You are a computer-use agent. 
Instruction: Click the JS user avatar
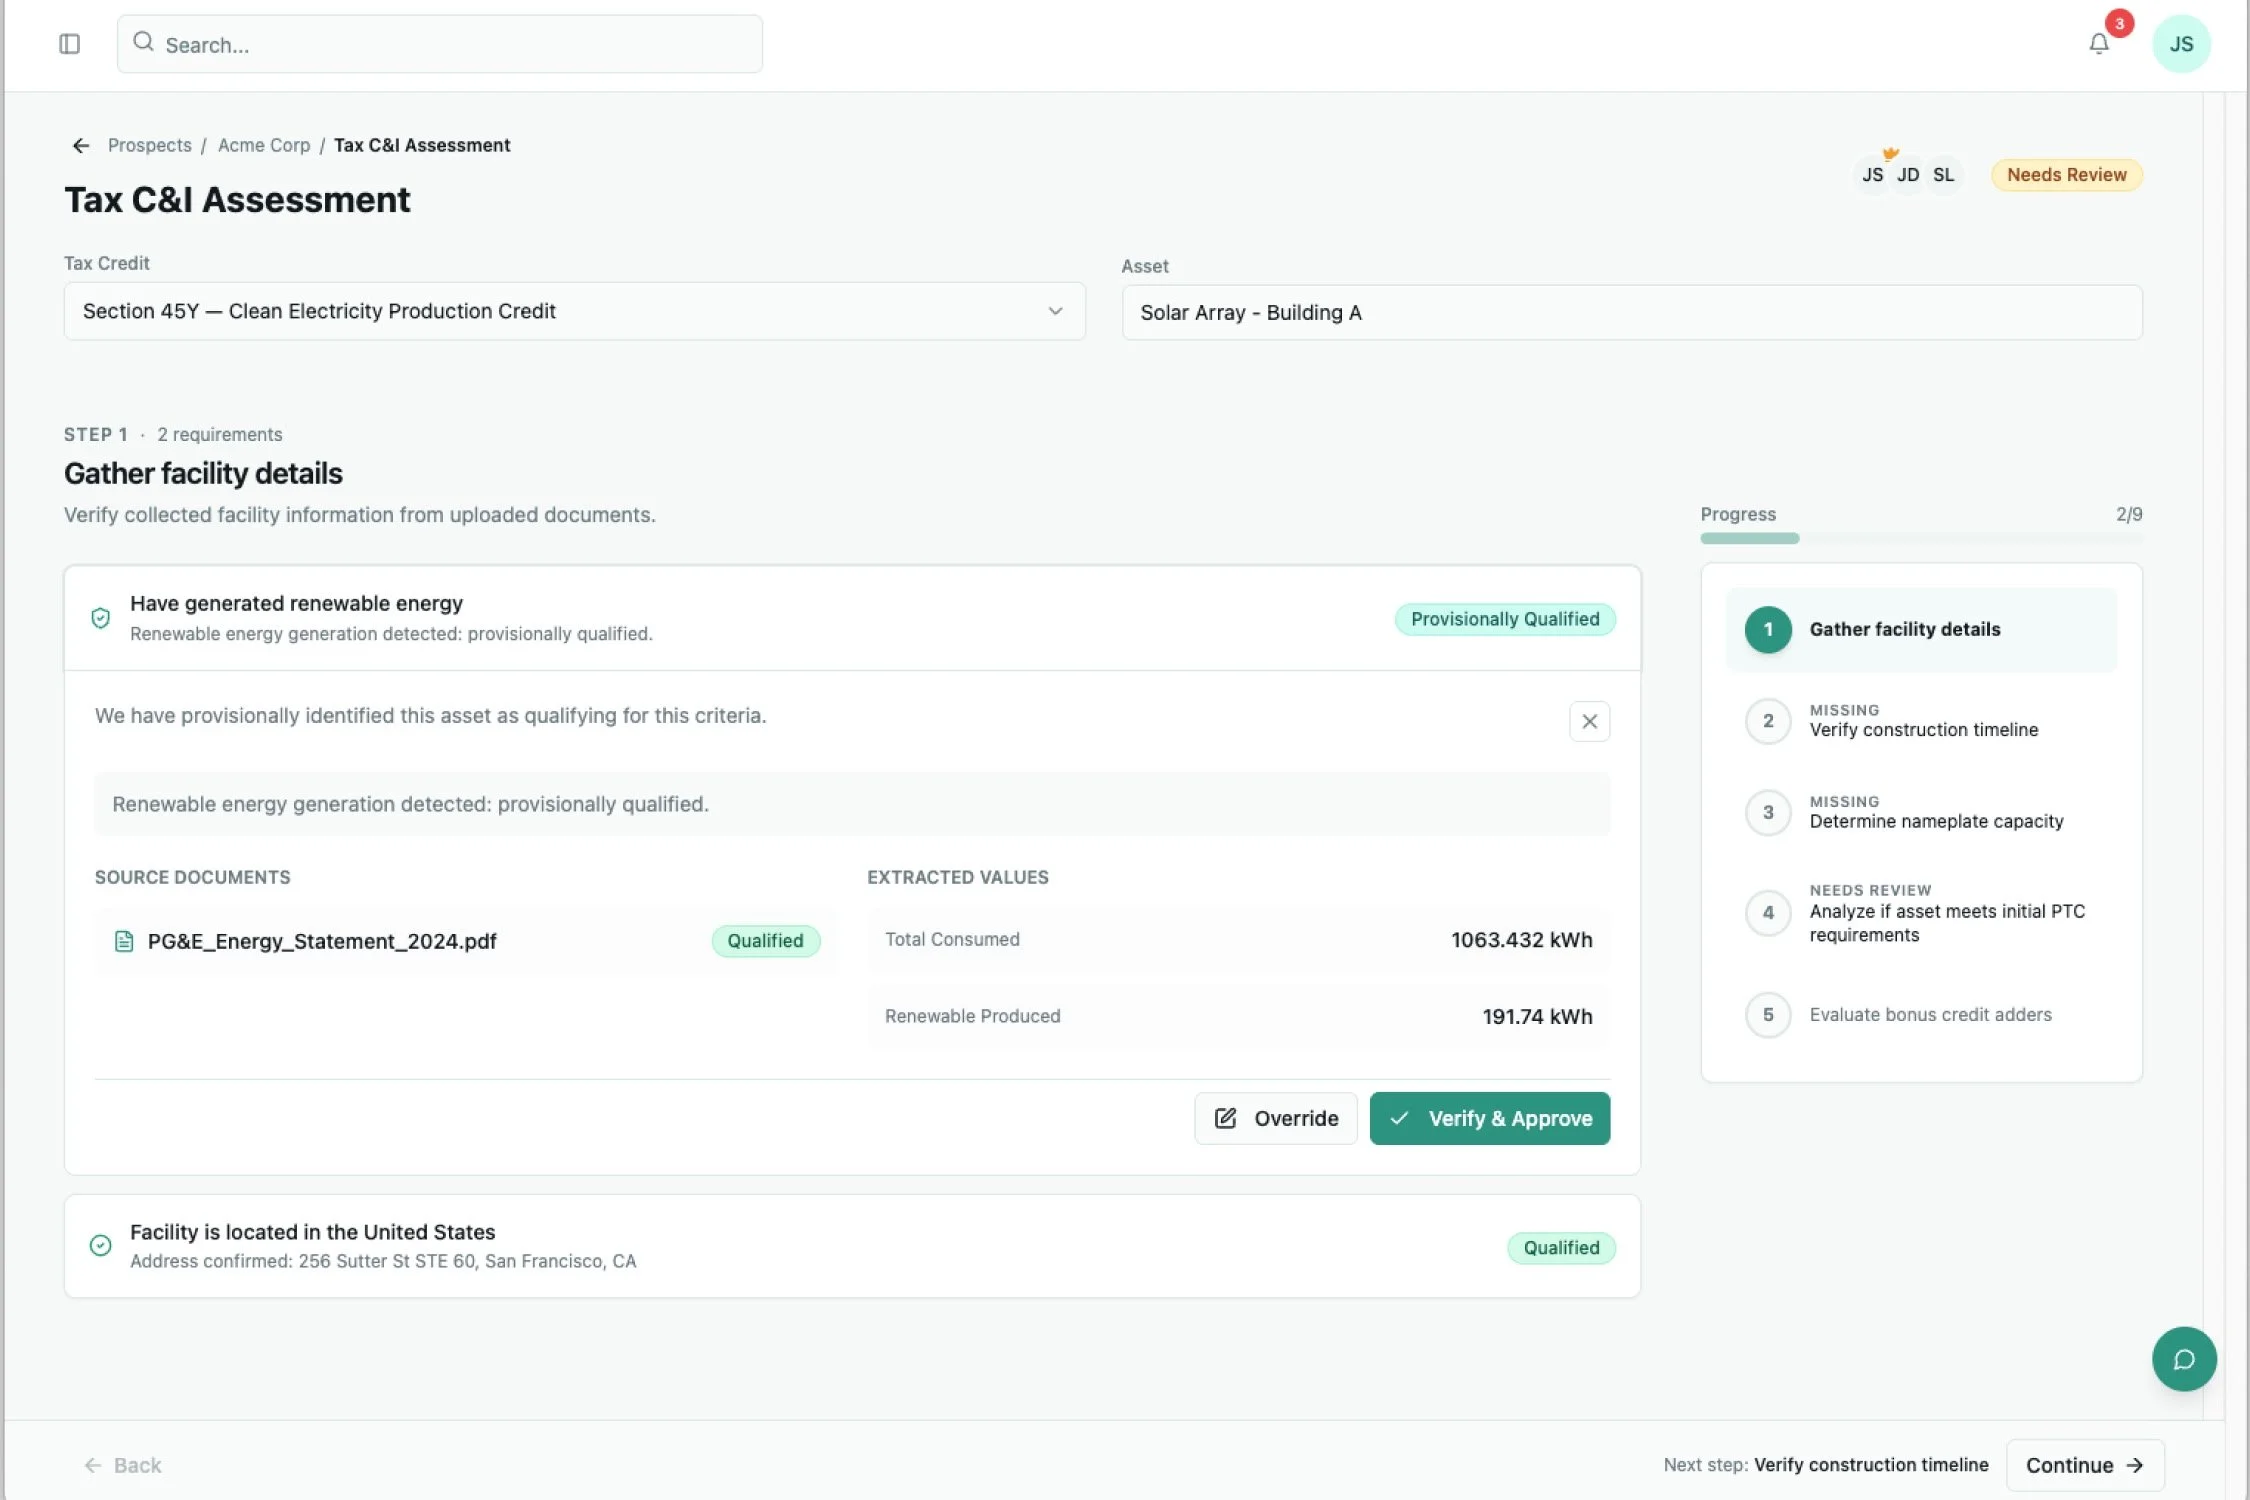2180,44
